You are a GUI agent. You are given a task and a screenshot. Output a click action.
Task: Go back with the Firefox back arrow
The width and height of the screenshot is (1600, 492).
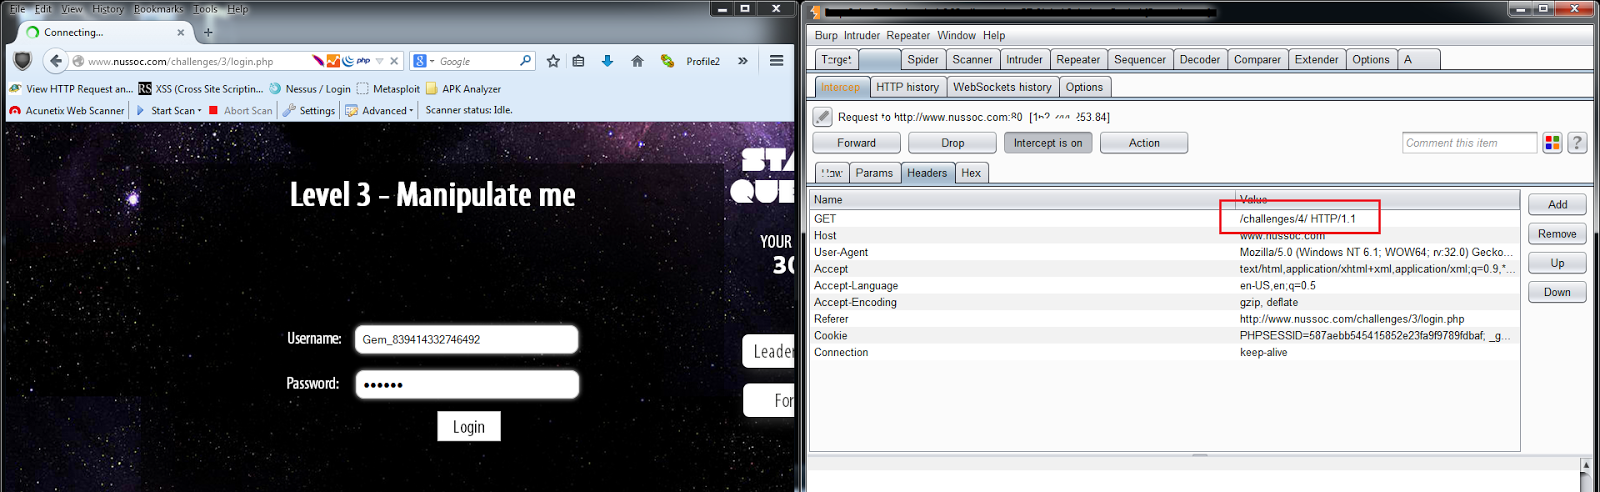56,61
